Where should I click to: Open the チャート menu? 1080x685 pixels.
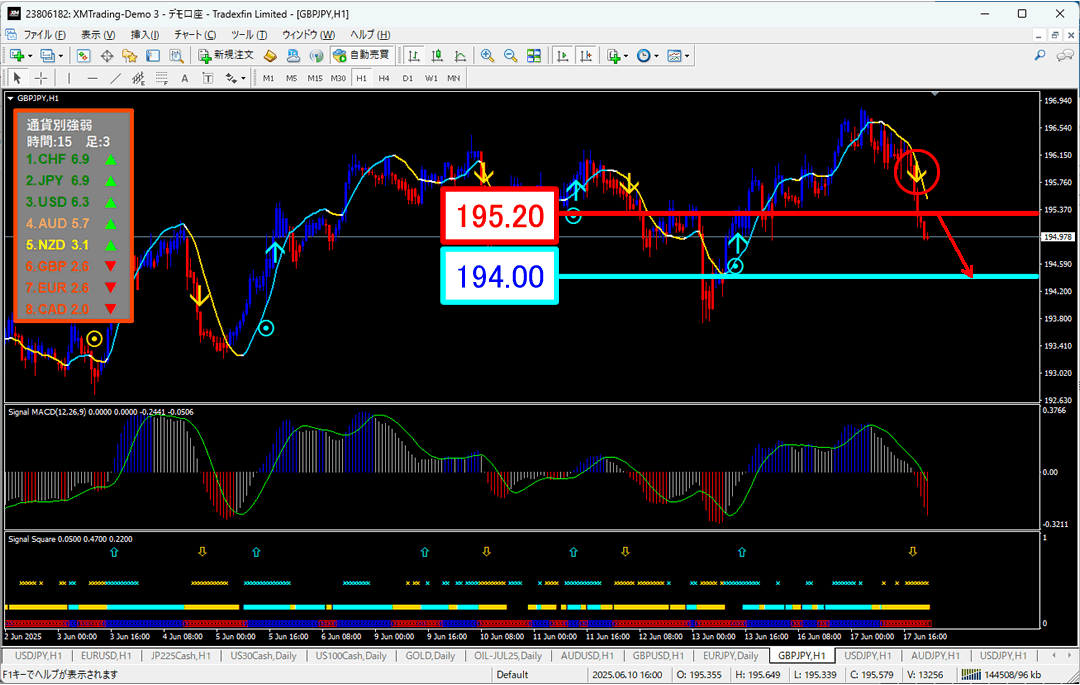[x=195, y=34]
